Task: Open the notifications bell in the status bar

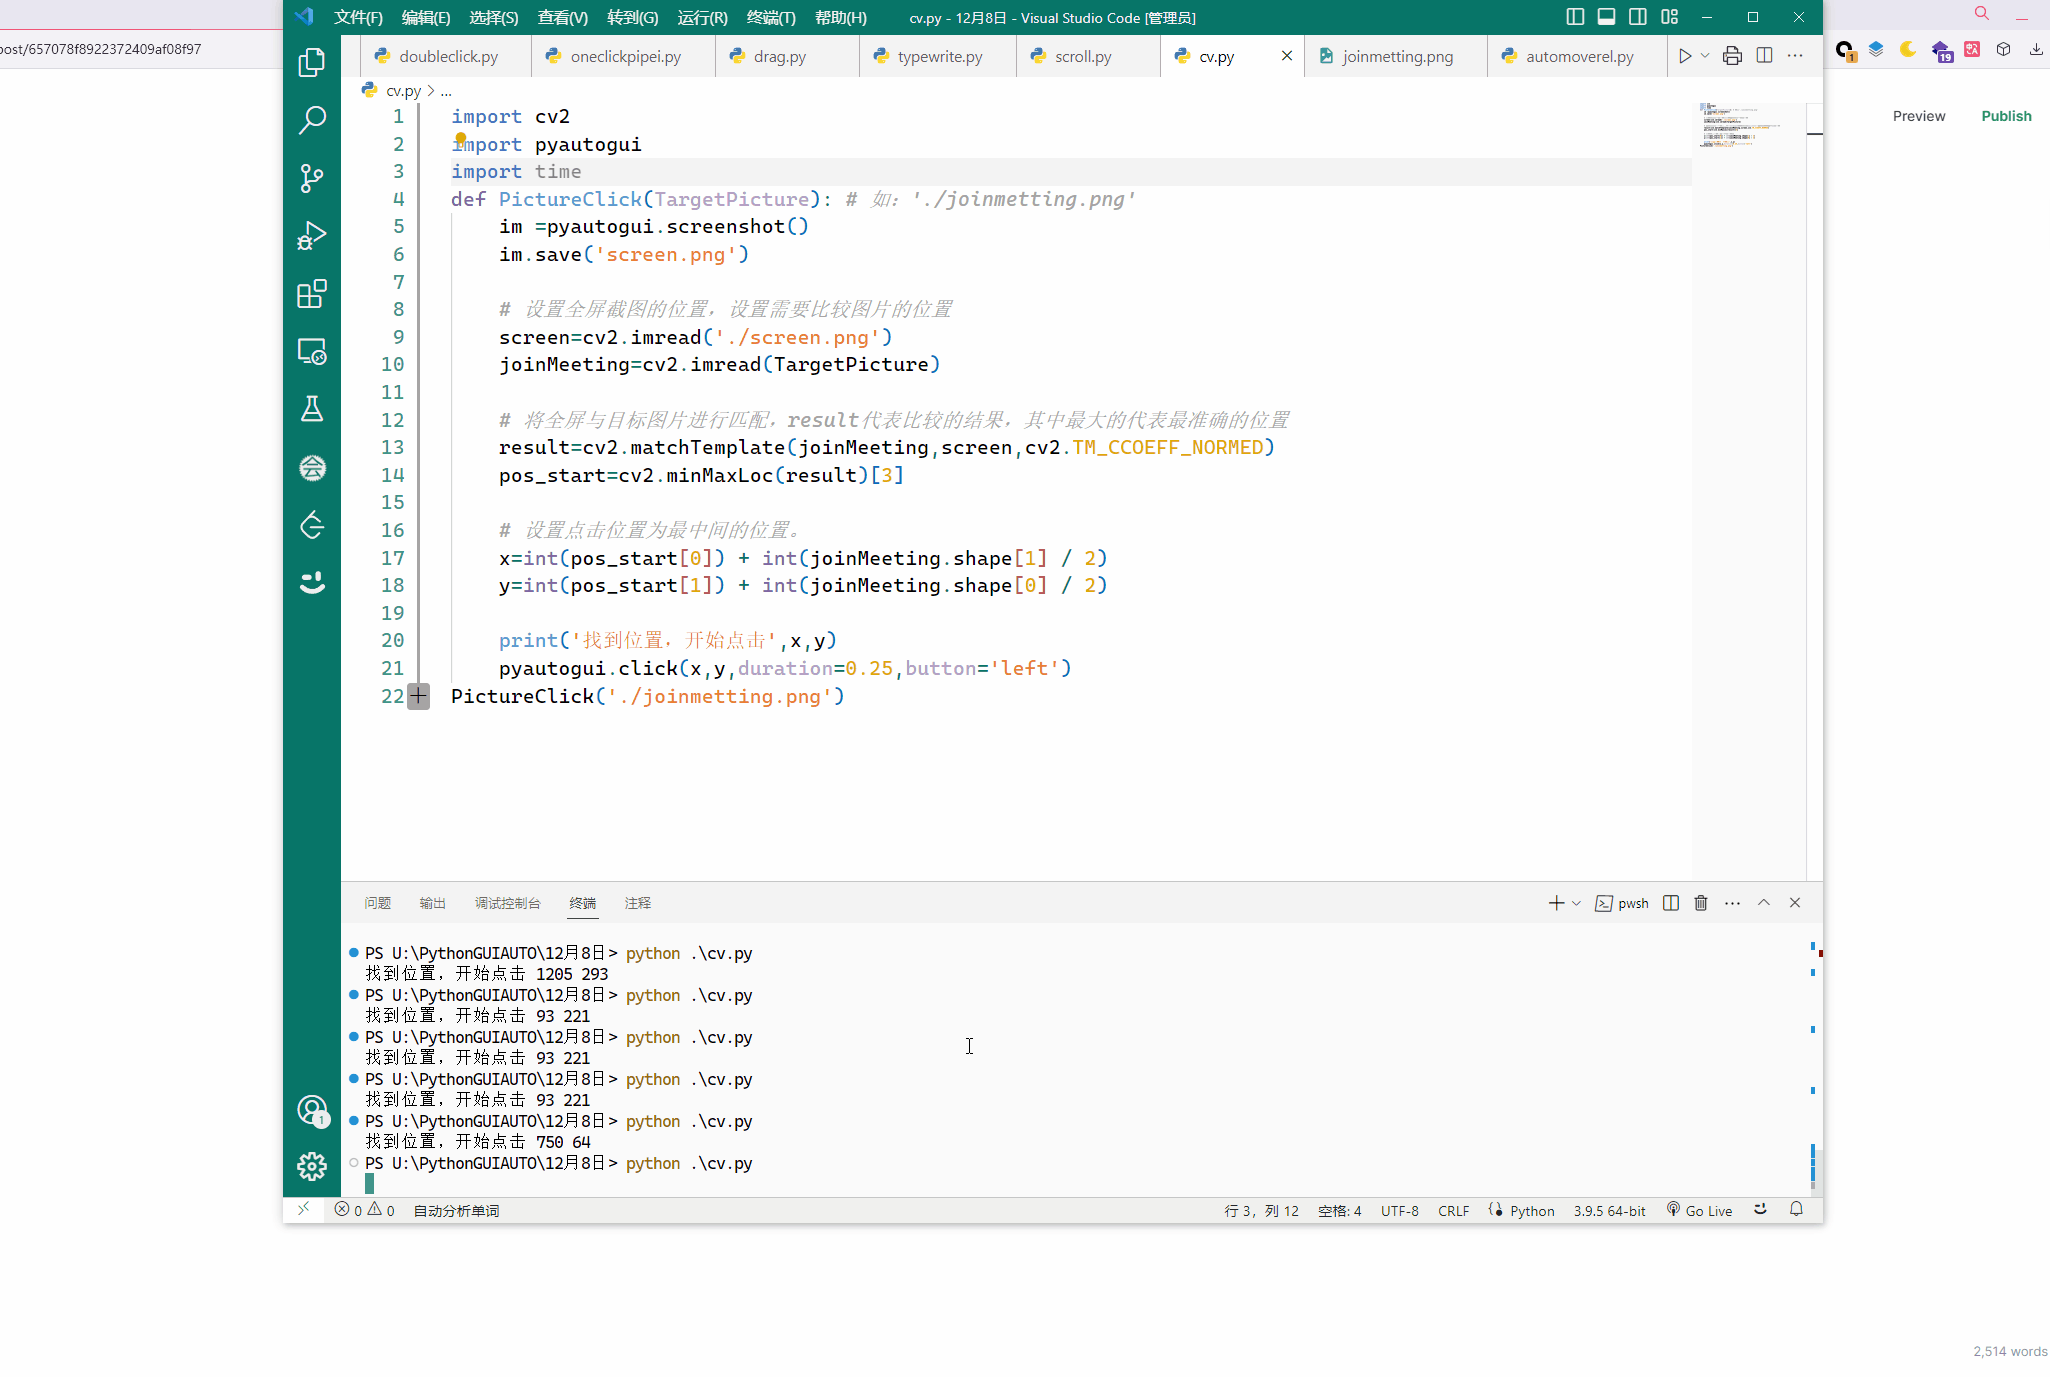Action: 1796,1209
